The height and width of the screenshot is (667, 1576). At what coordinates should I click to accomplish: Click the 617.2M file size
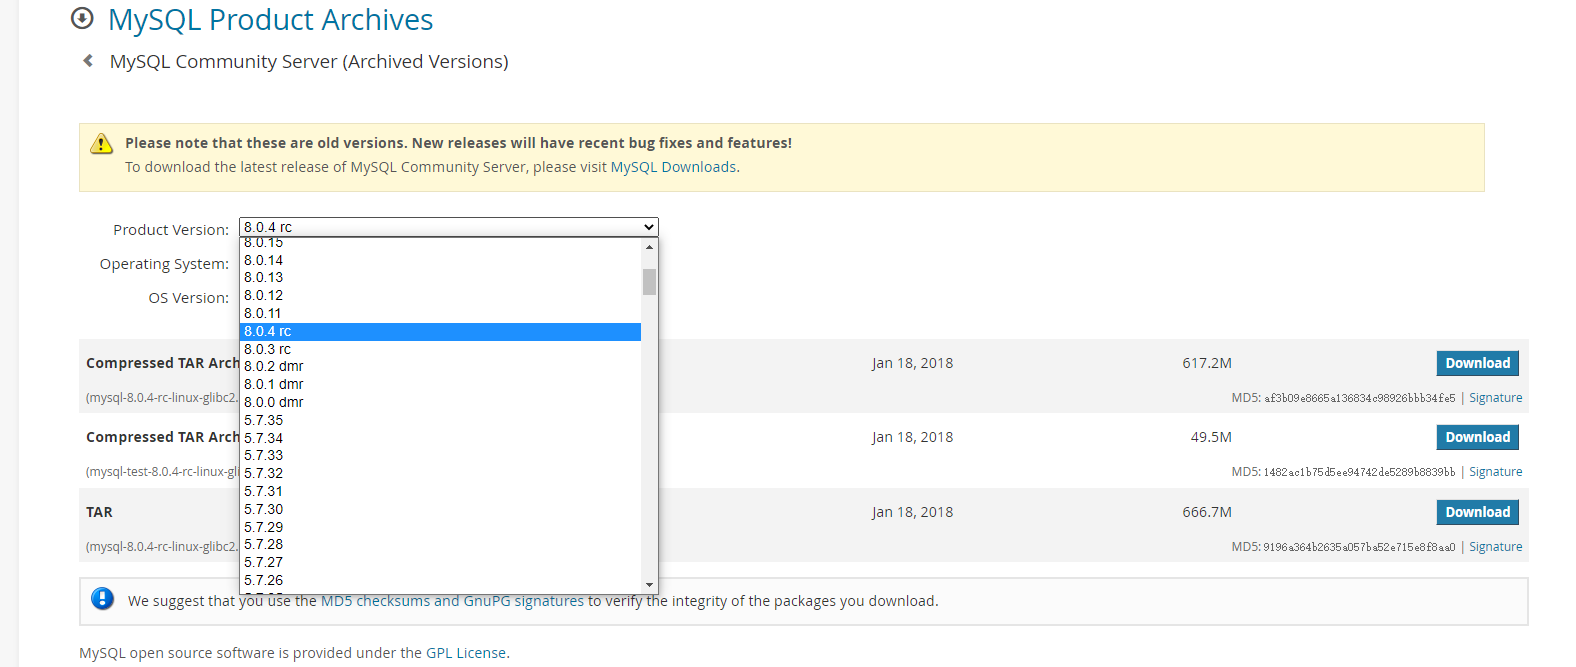[1207, 363]
